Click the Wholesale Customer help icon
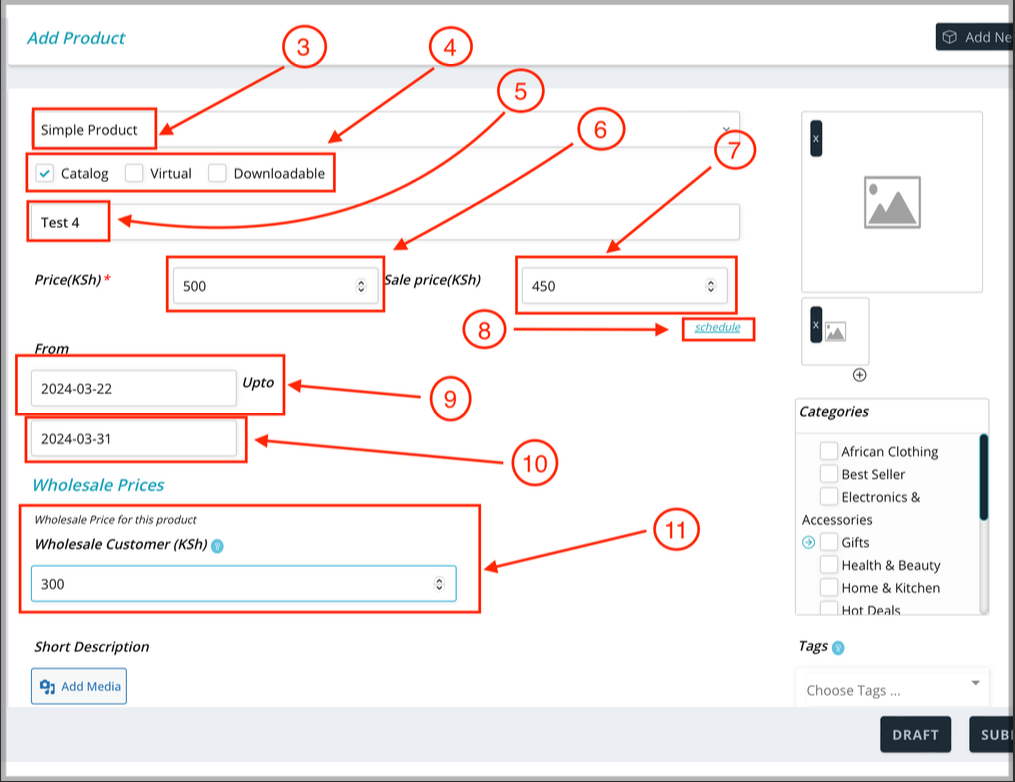1015x782 pixels. point(217,546)
